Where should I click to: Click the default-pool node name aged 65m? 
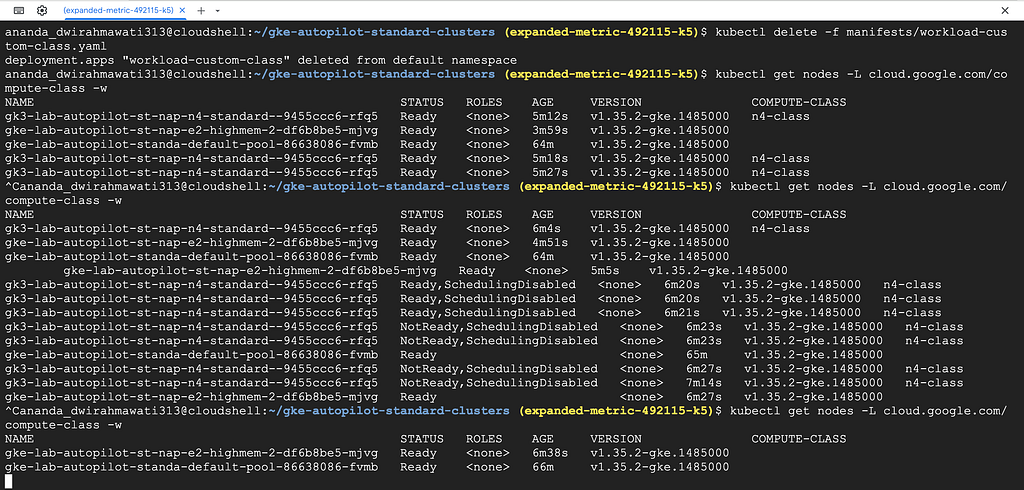pyautogui.click(x=191, y=355)
